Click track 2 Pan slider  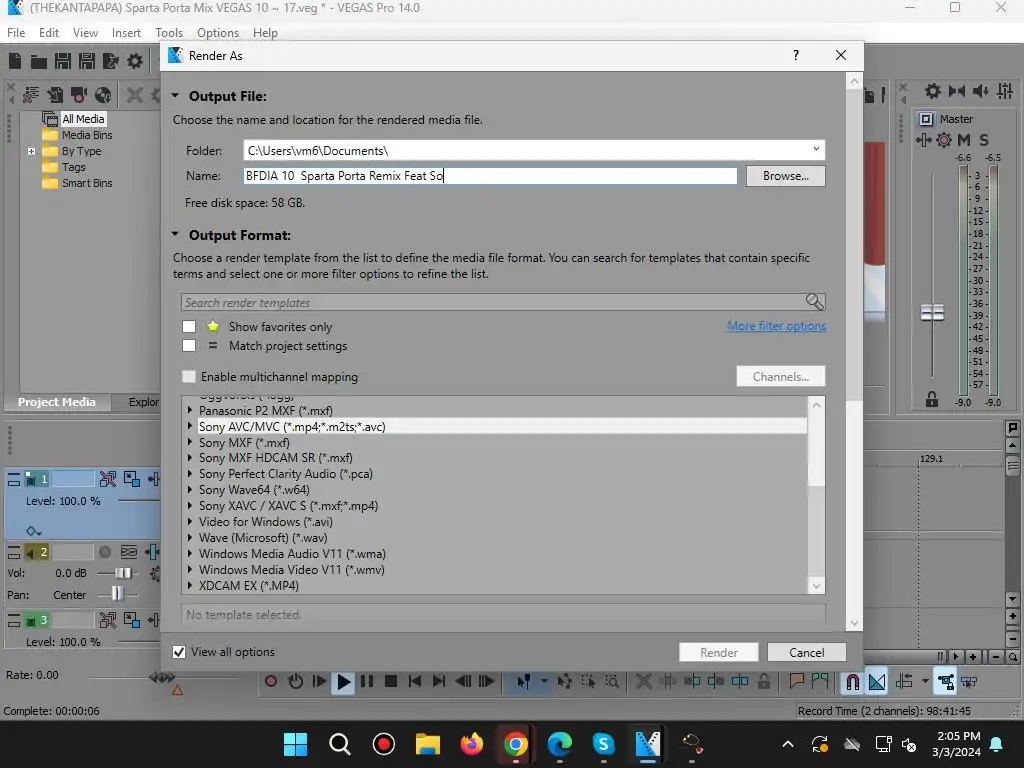pos(117,594)
